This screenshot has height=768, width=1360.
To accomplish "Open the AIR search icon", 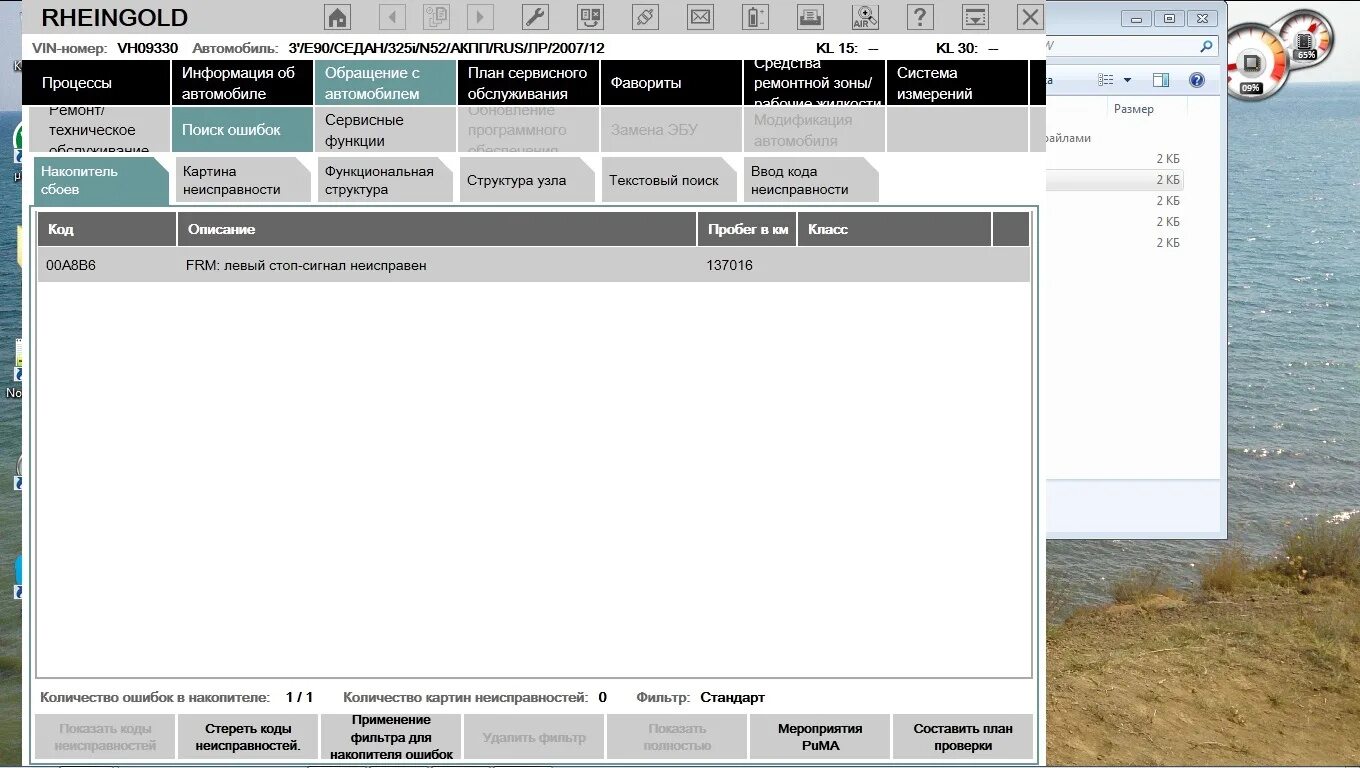I will 865,17.
